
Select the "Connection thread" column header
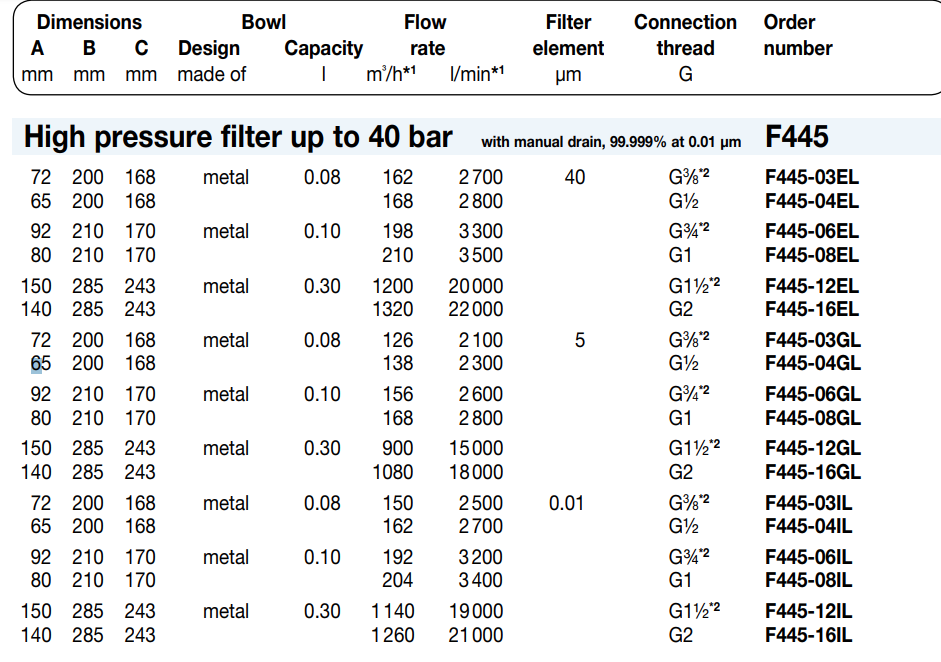[685, 35]
